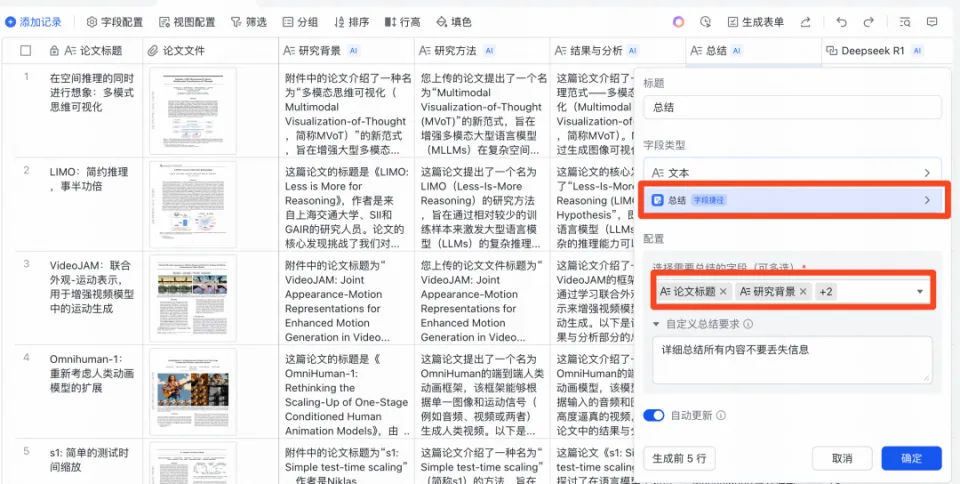This screenshot has width=960, height=484.
Task: Click title cell s1: 简单的测试时间缩放
Action: pos(92,460)
